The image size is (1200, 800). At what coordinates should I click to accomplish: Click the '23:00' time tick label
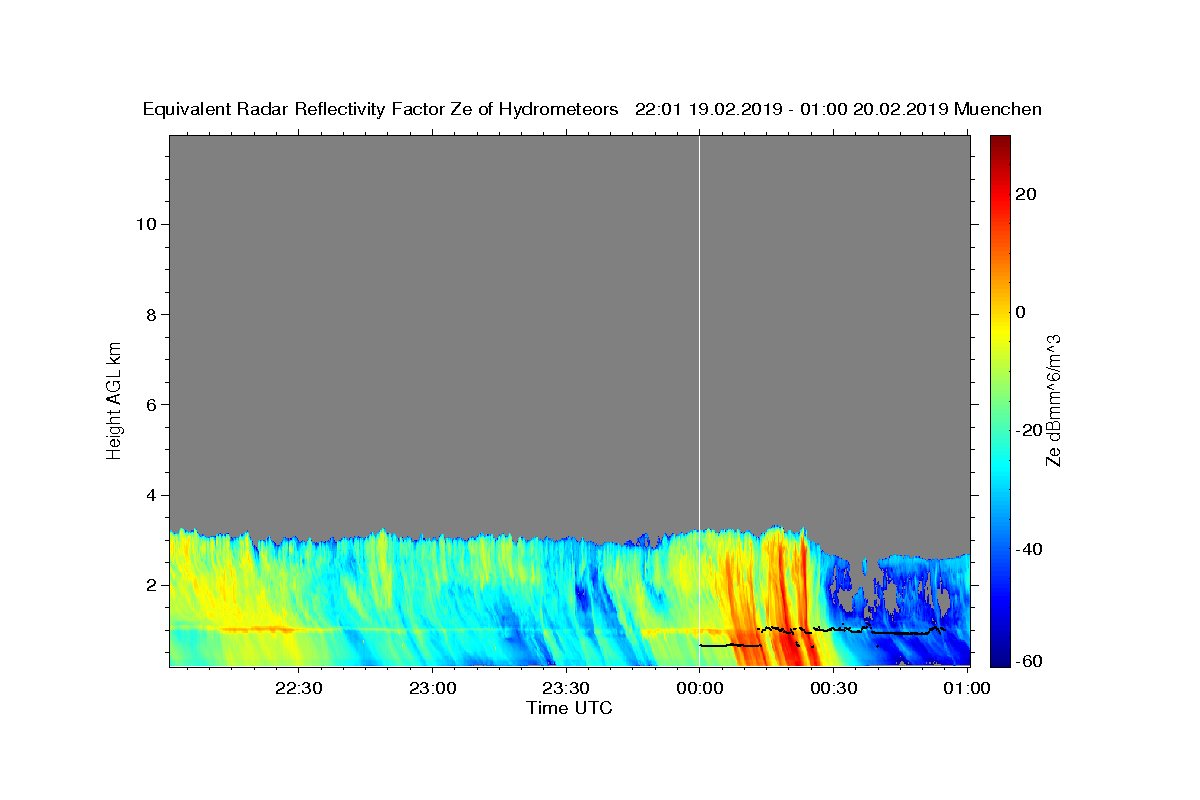pyautogui.click(x=432, y=688)
